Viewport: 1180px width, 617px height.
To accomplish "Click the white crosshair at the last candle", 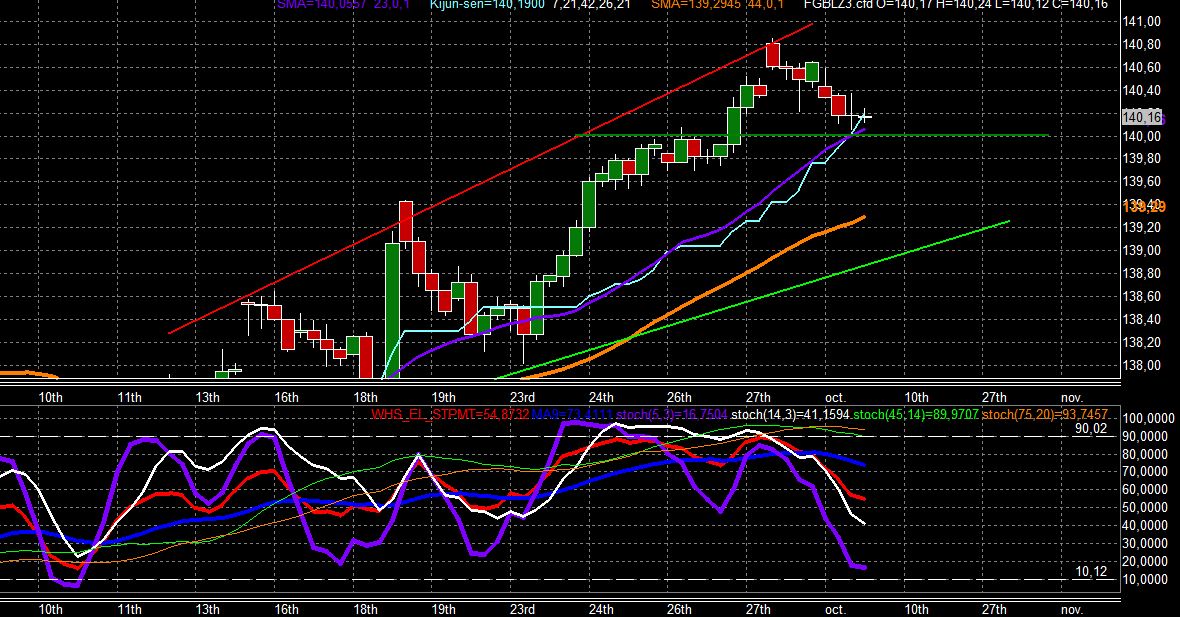I will pyautogui.click(x=865, y=117).
